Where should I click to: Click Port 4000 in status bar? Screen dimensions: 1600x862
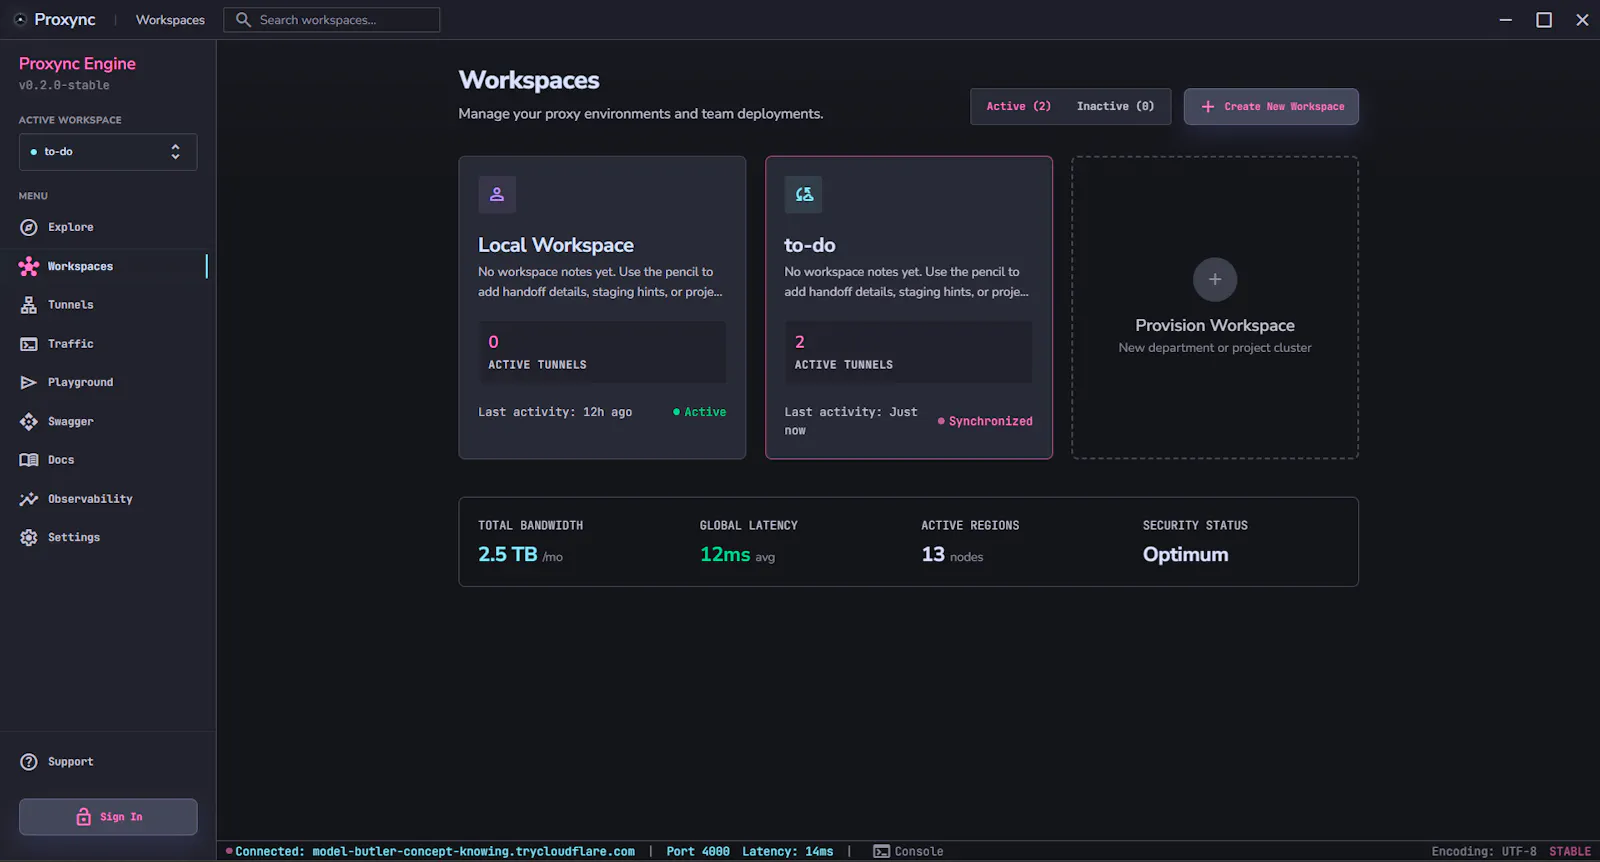698,852
